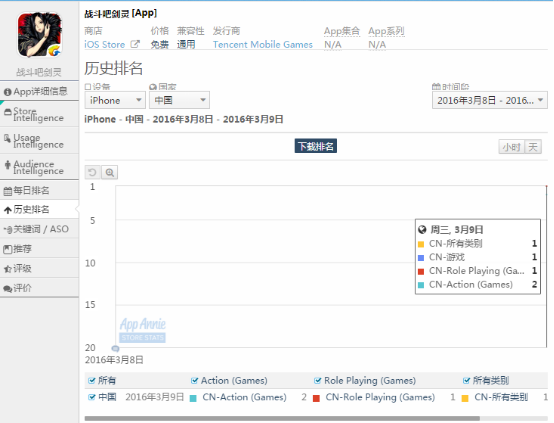The image size is (554, 423).
Task: Click the star icon beside 评级
Action: (7, 269)
